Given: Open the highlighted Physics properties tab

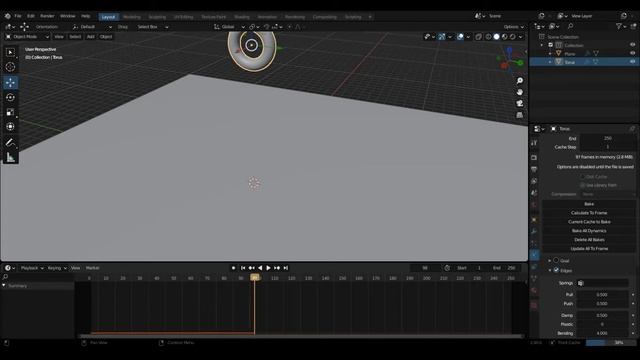Looking at the screenshot, I should (x=534, y=255).
